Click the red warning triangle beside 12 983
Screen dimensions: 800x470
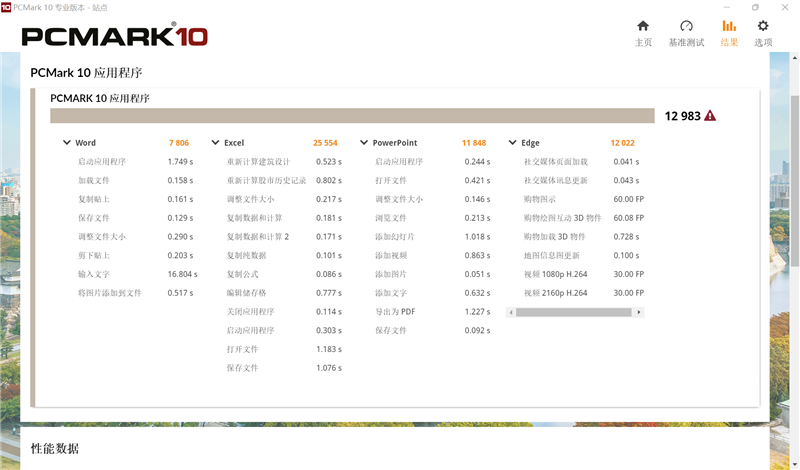tap(710, 116)
